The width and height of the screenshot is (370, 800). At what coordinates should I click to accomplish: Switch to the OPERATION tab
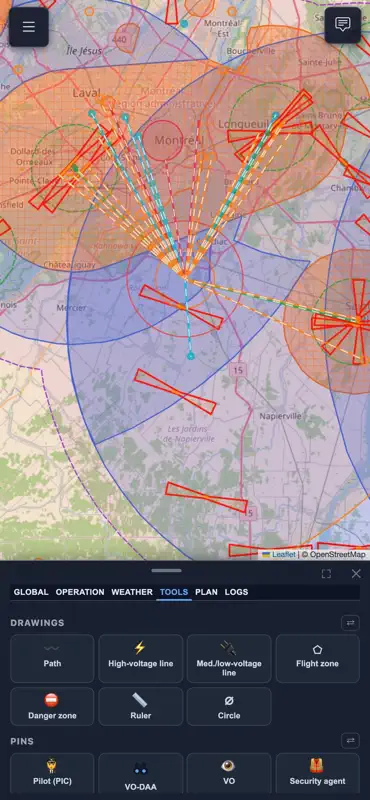click(x=80, y=592)
